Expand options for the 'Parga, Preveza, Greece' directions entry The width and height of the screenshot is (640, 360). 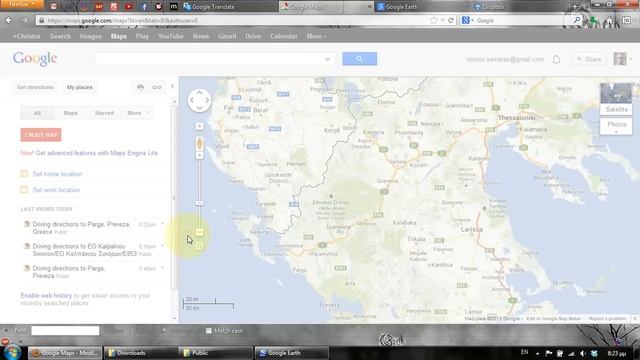pyautogui.click(x=162, y=224)
